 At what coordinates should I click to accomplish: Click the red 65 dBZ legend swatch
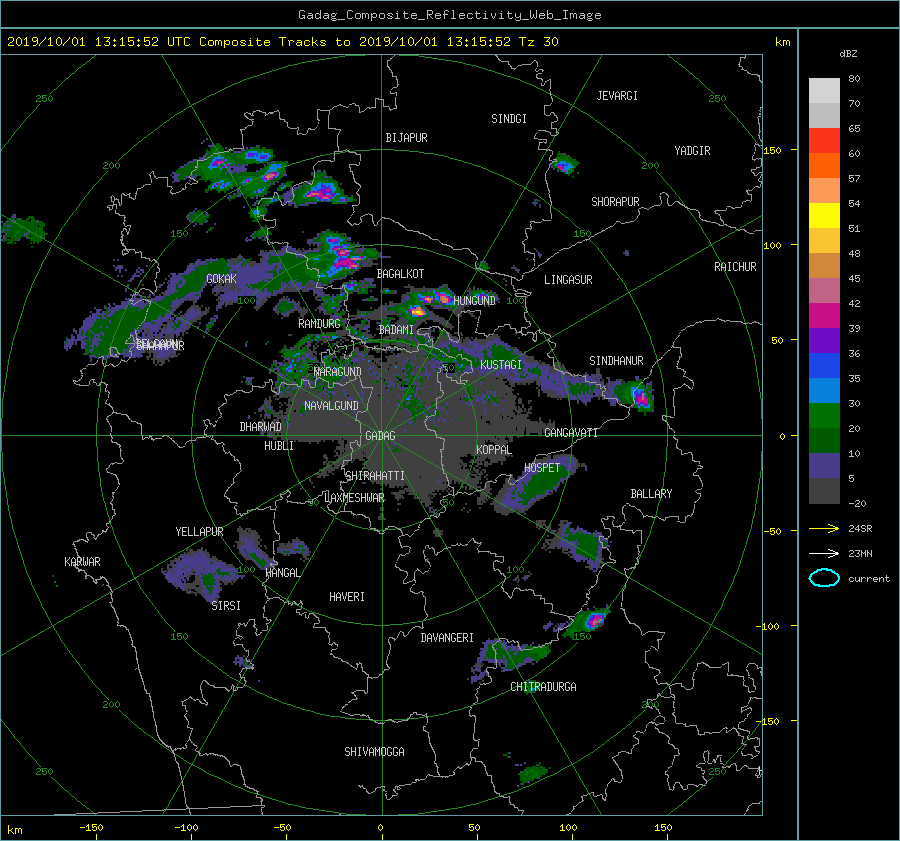click(x=824, y=140)
